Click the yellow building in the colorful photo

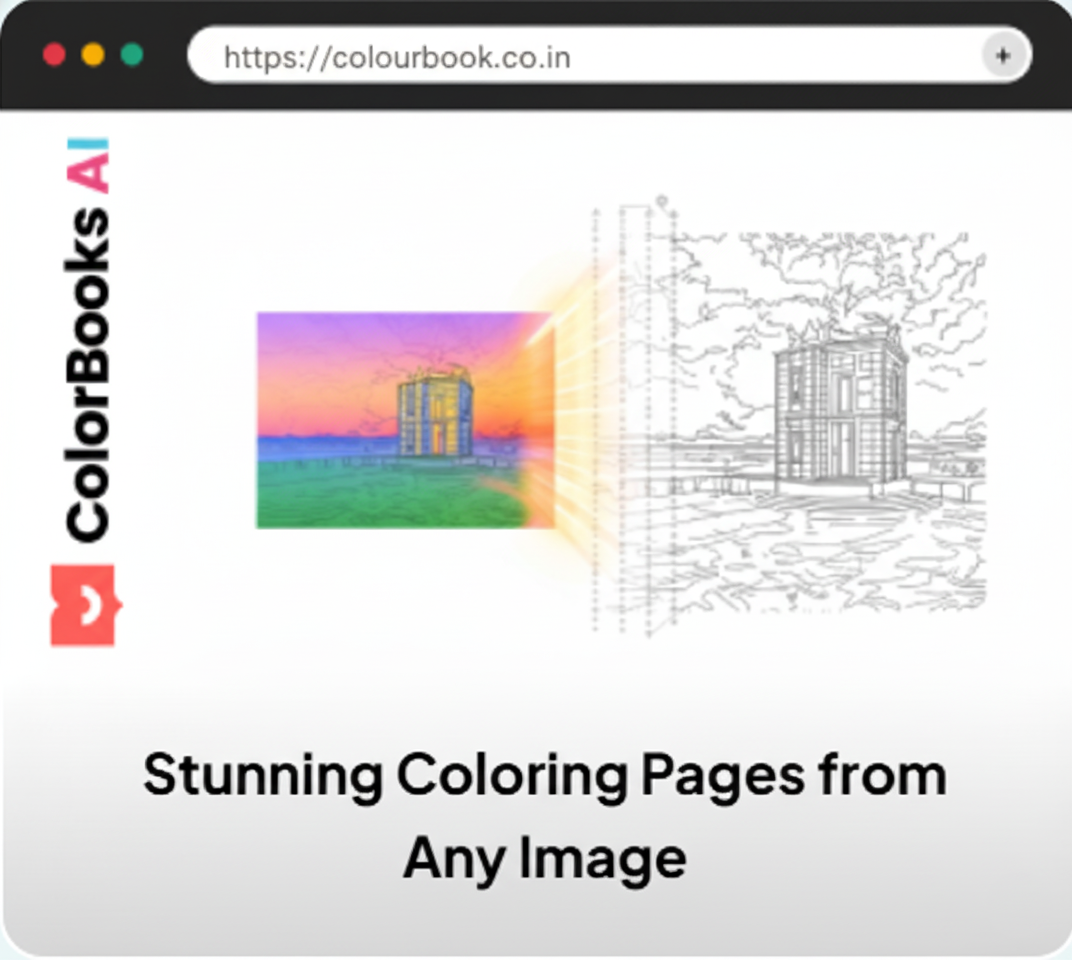pyautogui.click(x=435, y=412)
